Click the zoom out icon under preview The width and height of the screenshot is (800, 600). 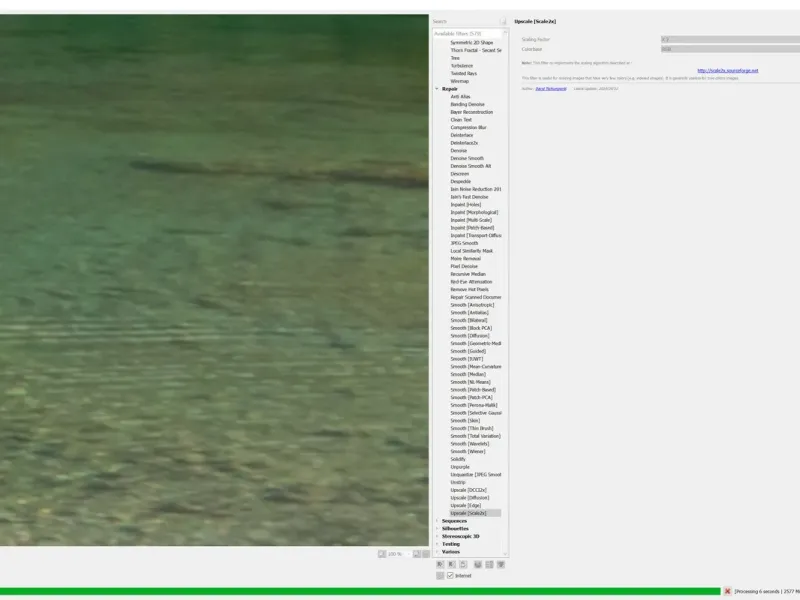point(382,554)
